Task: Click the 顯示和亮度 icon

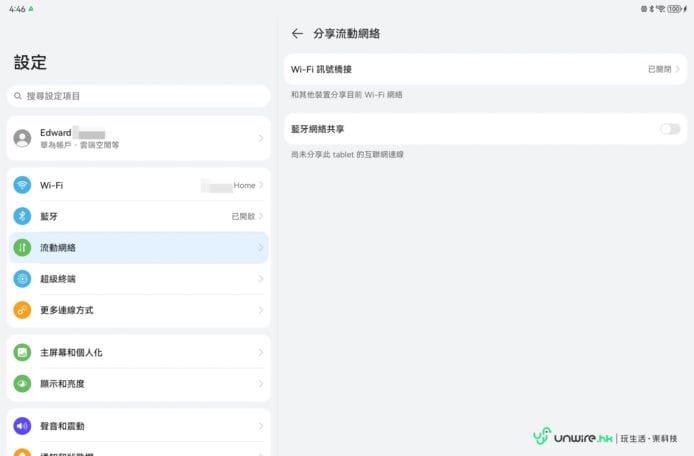Action: coord(22,383)
